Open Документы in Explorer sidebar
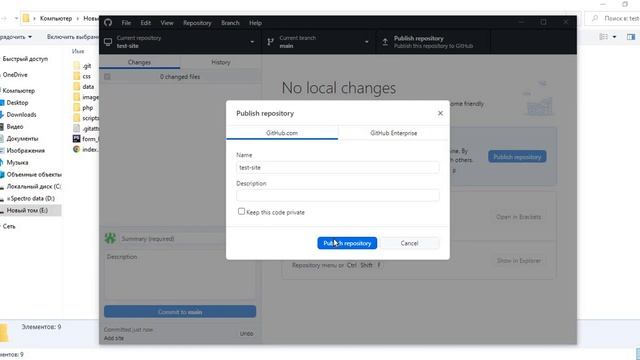The height and width of the screenshot is (360, 640). click(22, 139)
